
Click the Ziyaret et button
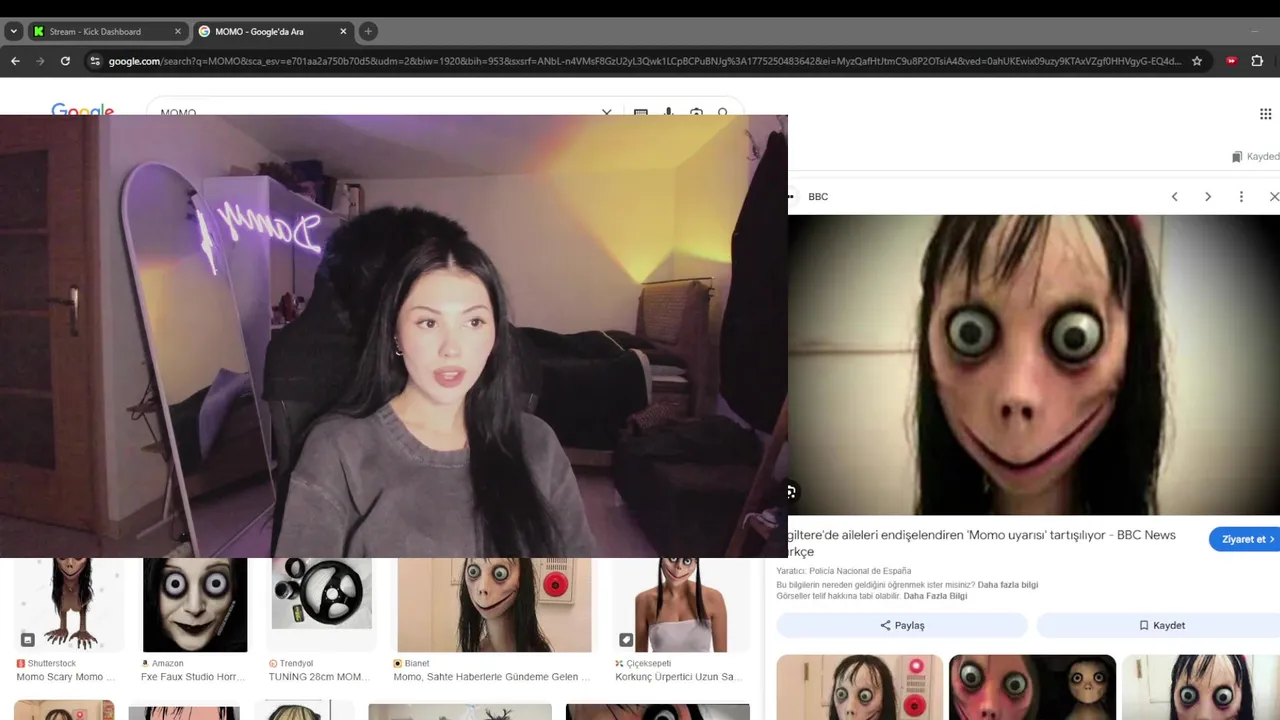tap(1244, 539)
